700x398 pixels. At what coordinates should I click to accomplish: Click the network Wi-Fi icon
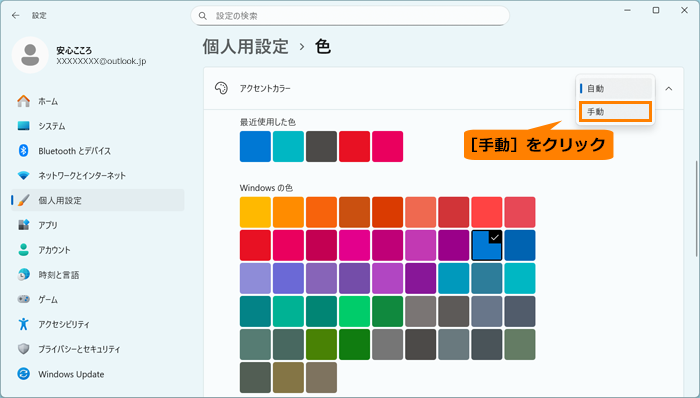coord(24,175)
